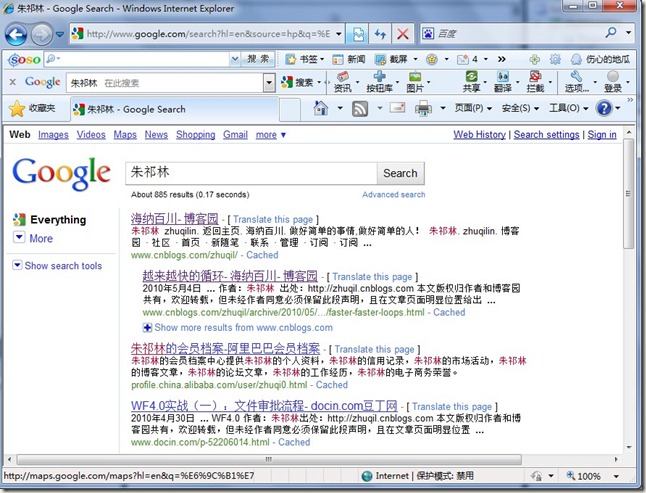Open the Images link in Google nav

53,135
